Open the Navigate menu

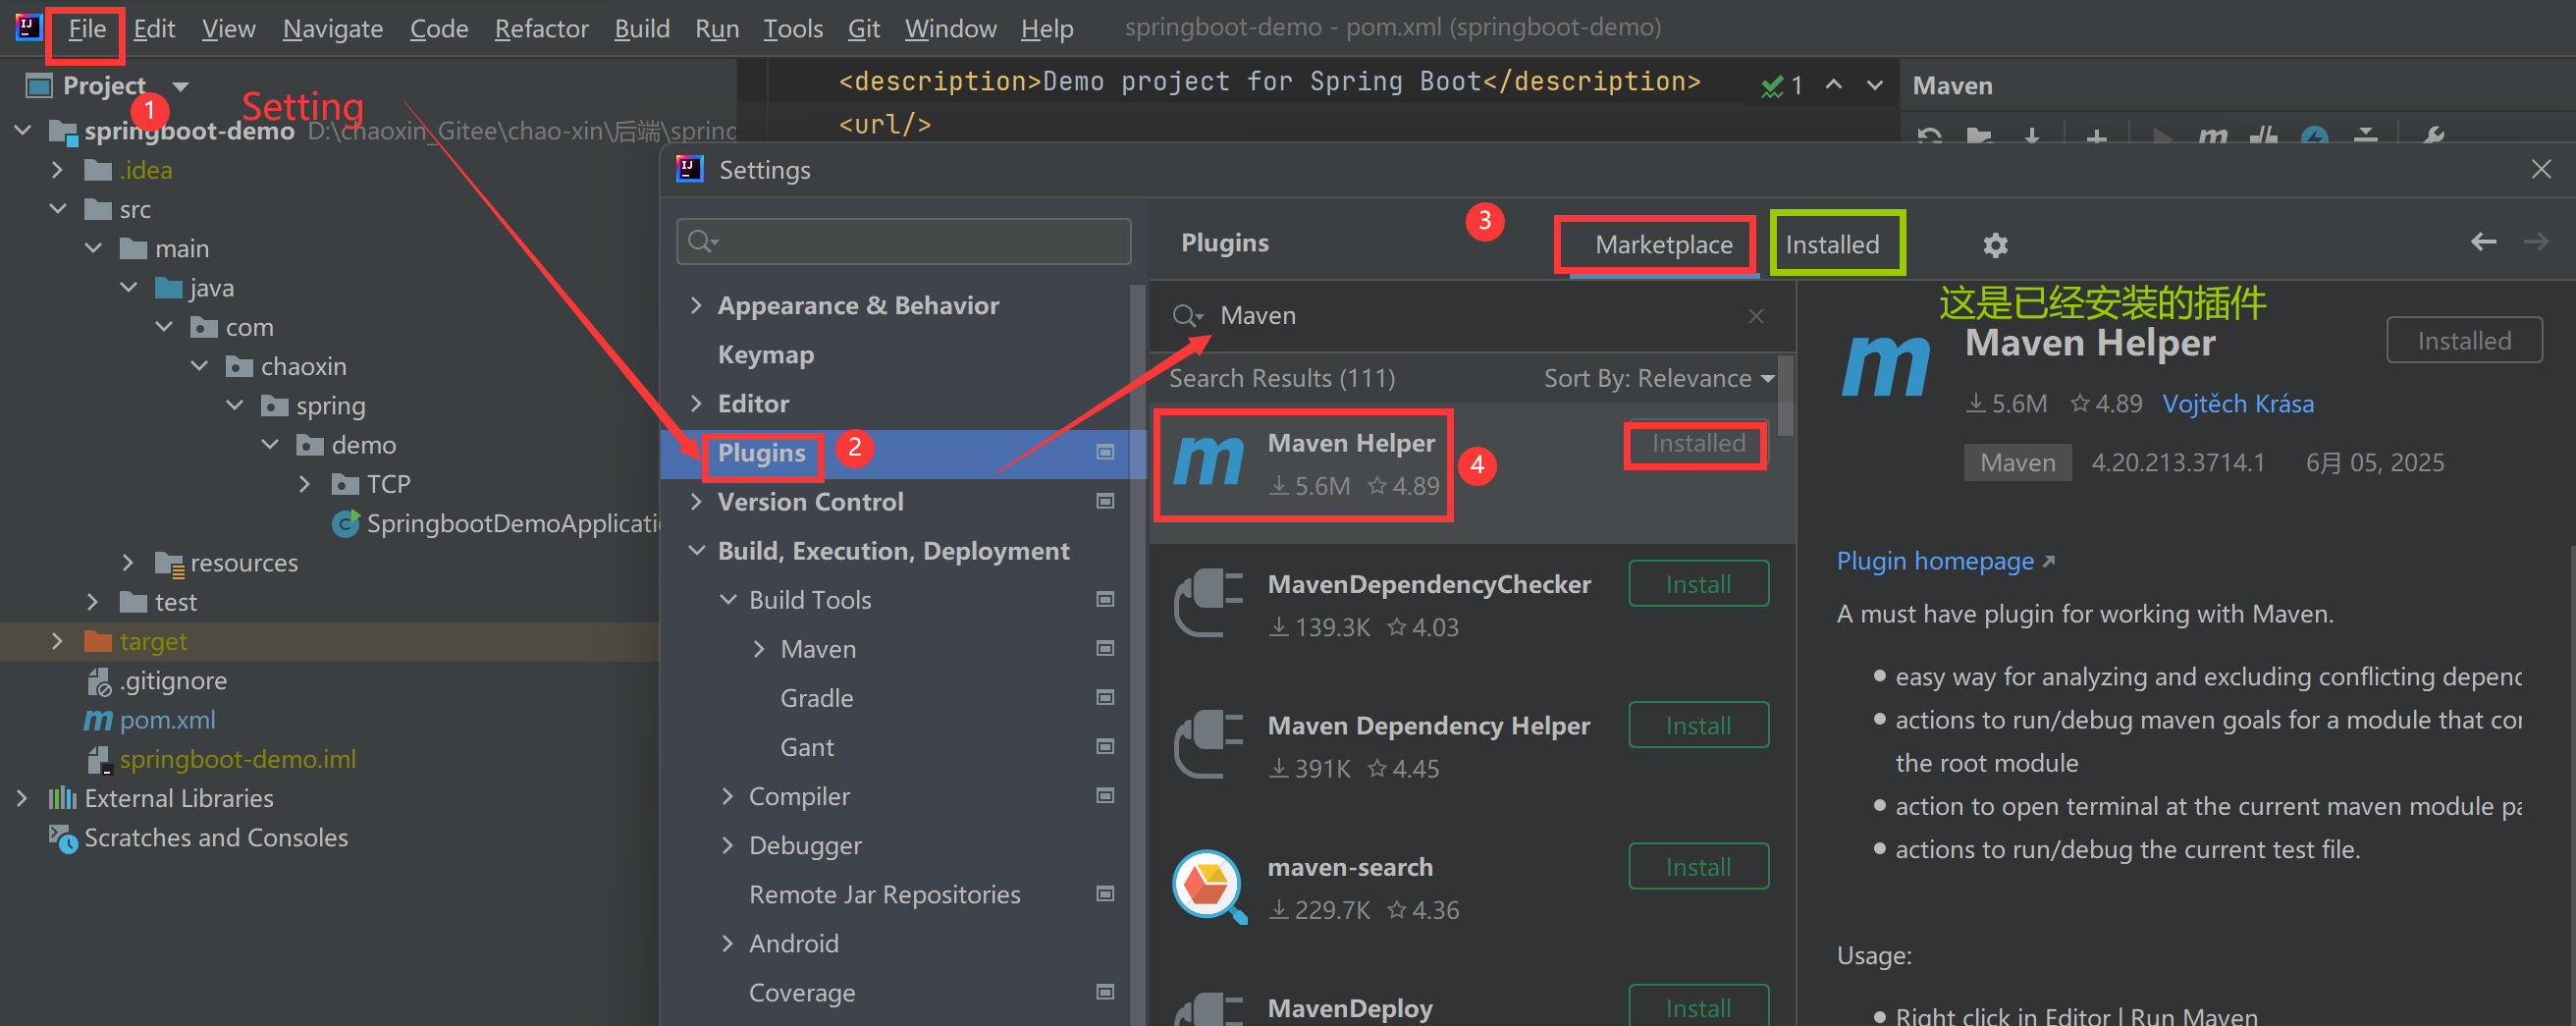coord(332,29)
